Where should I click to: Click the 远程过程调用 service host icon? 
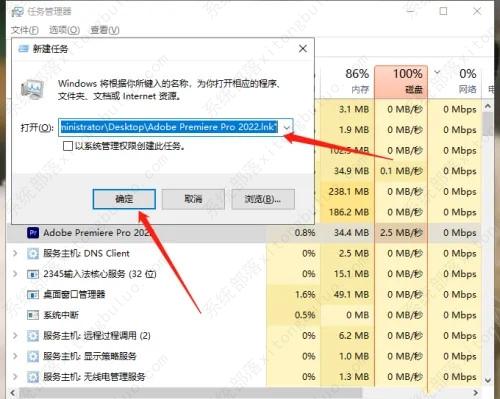point(33,336)
